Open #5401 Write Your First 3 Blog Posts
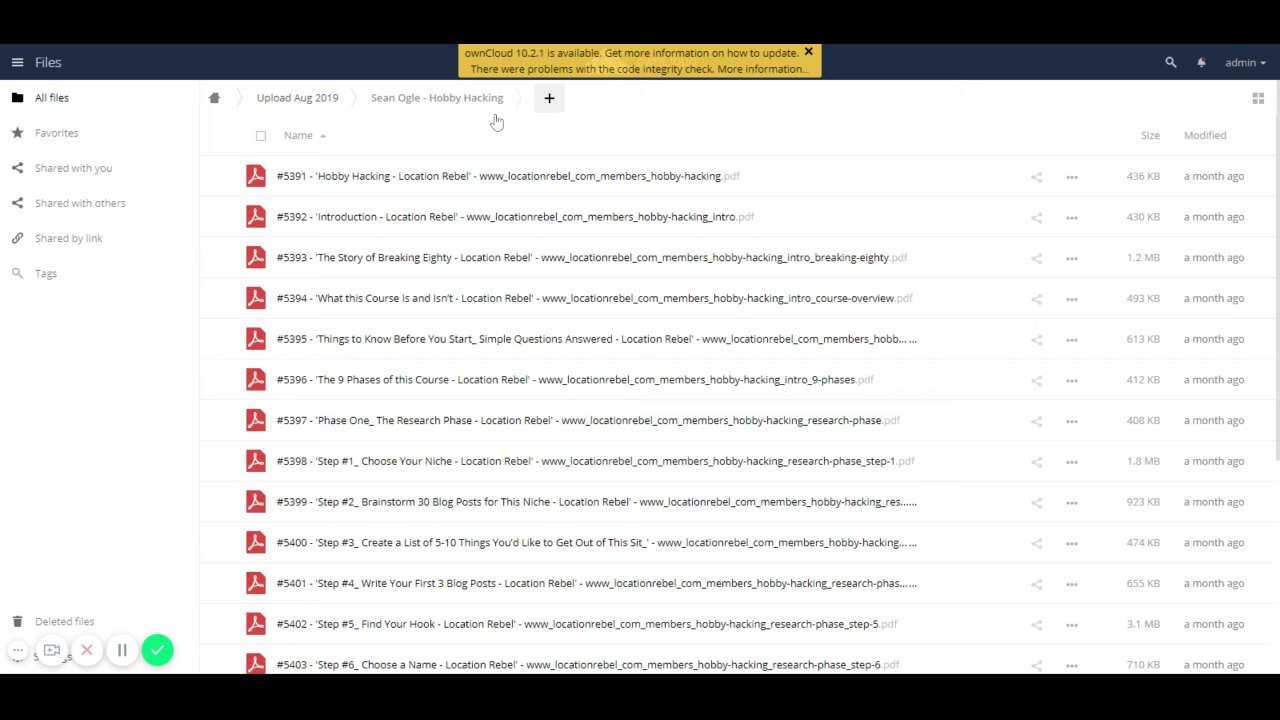Screen dimensions: 1280x720 [596, 583]
